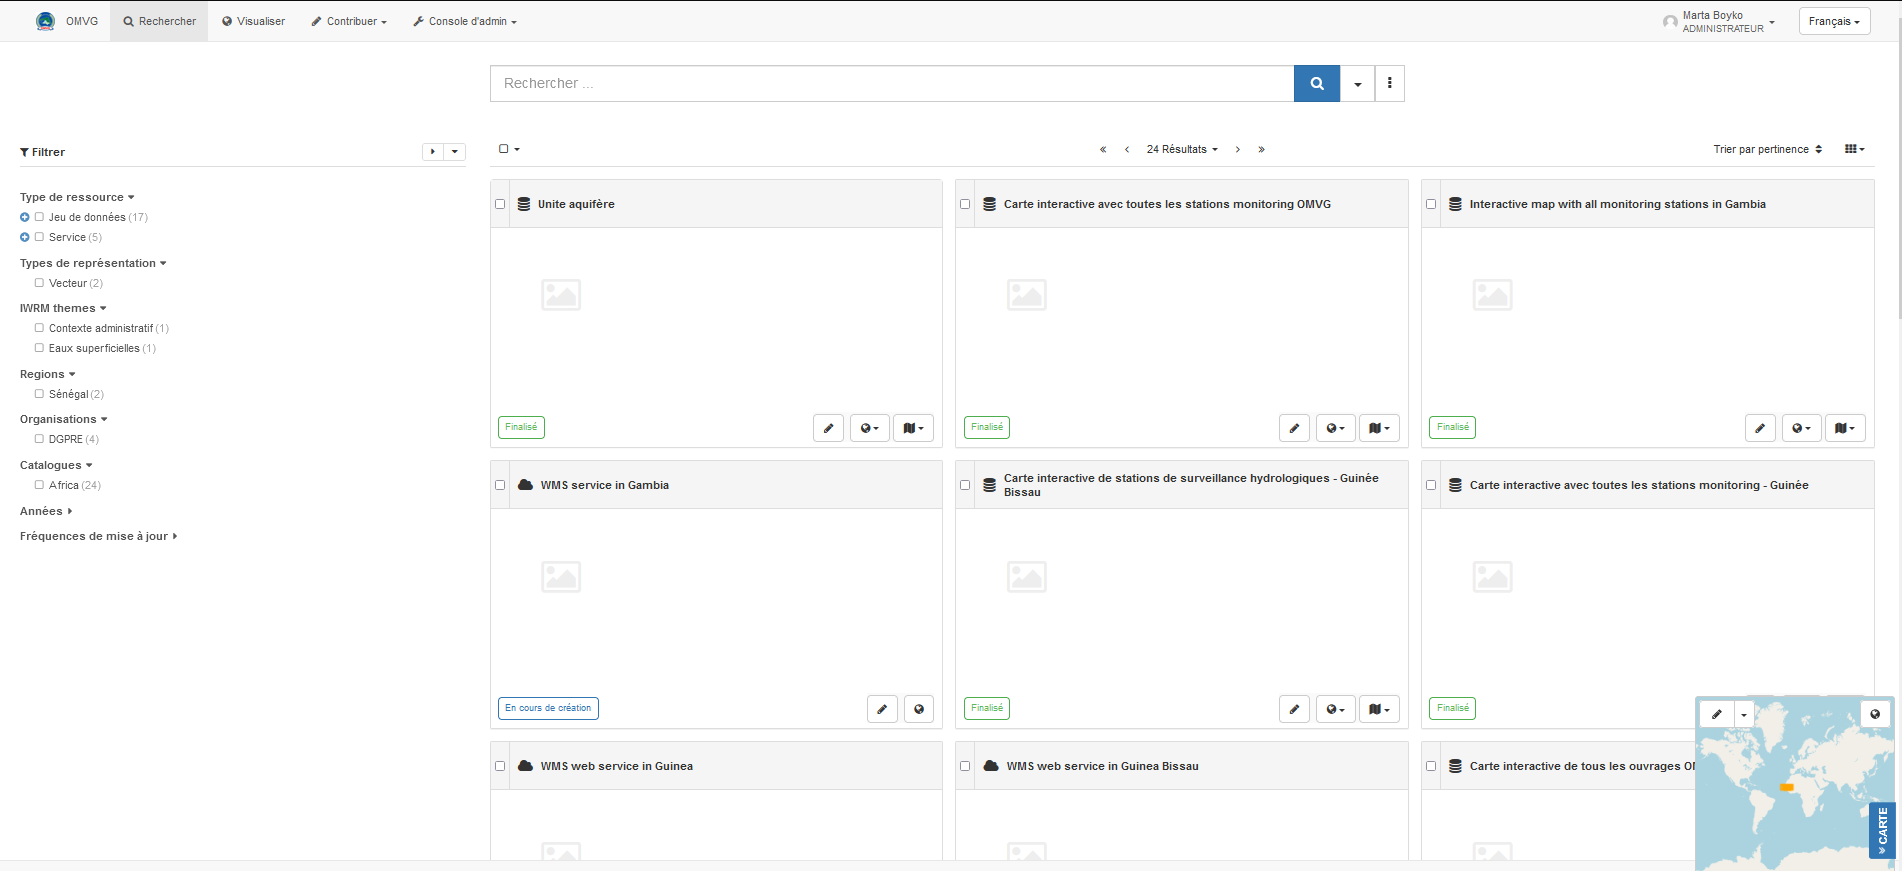
Task: Open the Contribuer menu
Action: pyautogui.click(x=348, y=21)
